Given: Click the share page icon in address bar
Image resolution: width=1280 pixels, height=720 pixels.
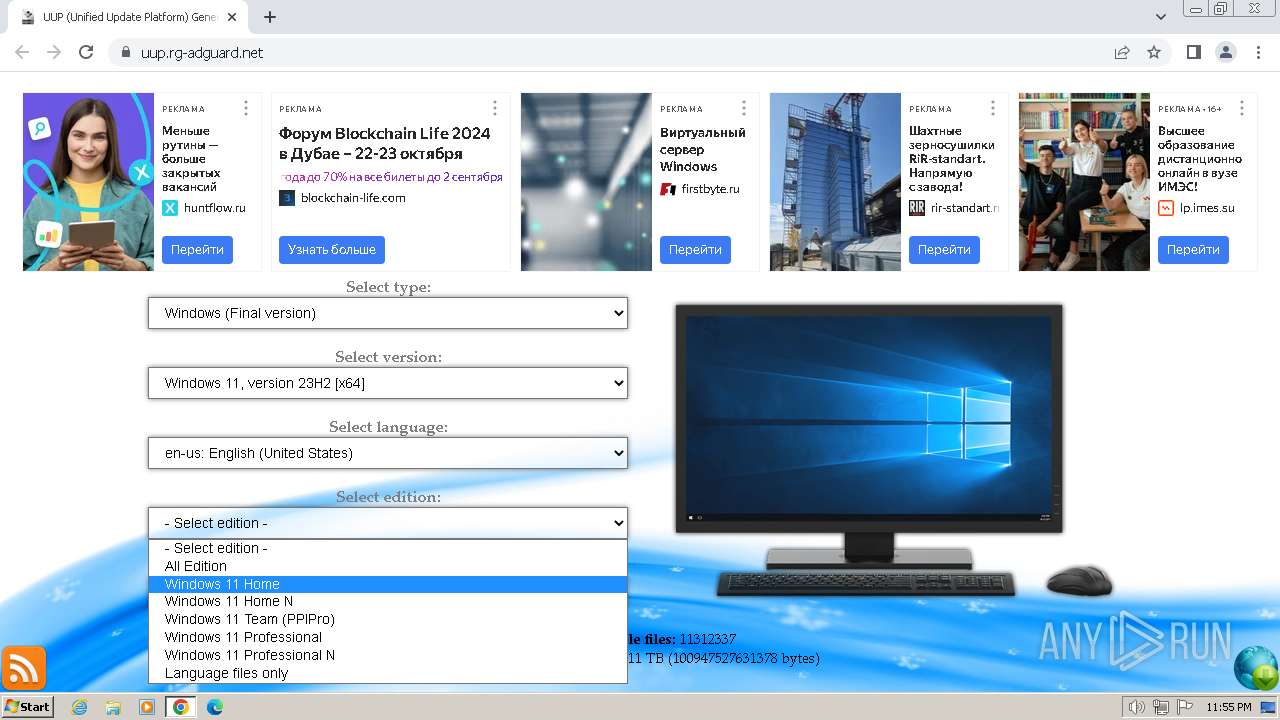Looking at the screenshot, I should [1122, 52].
